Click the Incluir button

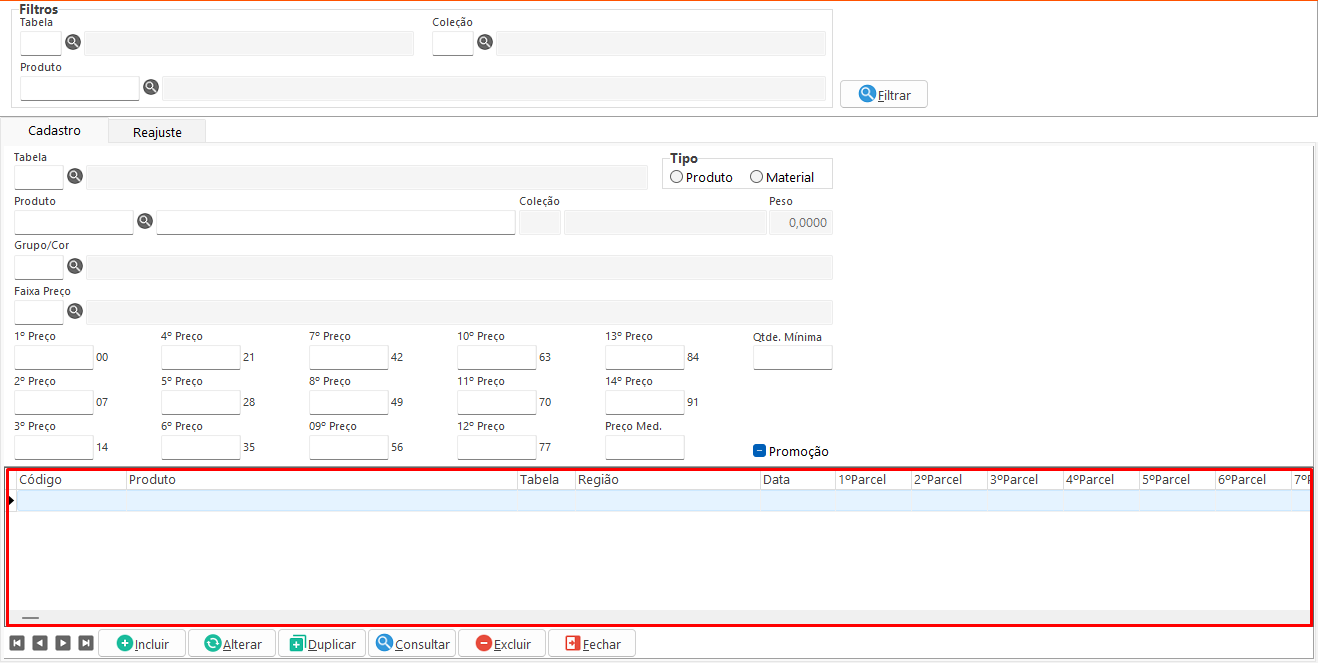[143, 644]
